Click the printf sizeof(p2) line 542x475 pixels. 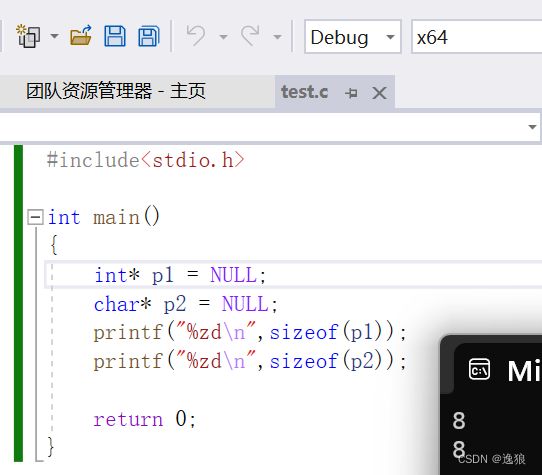(x=250, y=362)
